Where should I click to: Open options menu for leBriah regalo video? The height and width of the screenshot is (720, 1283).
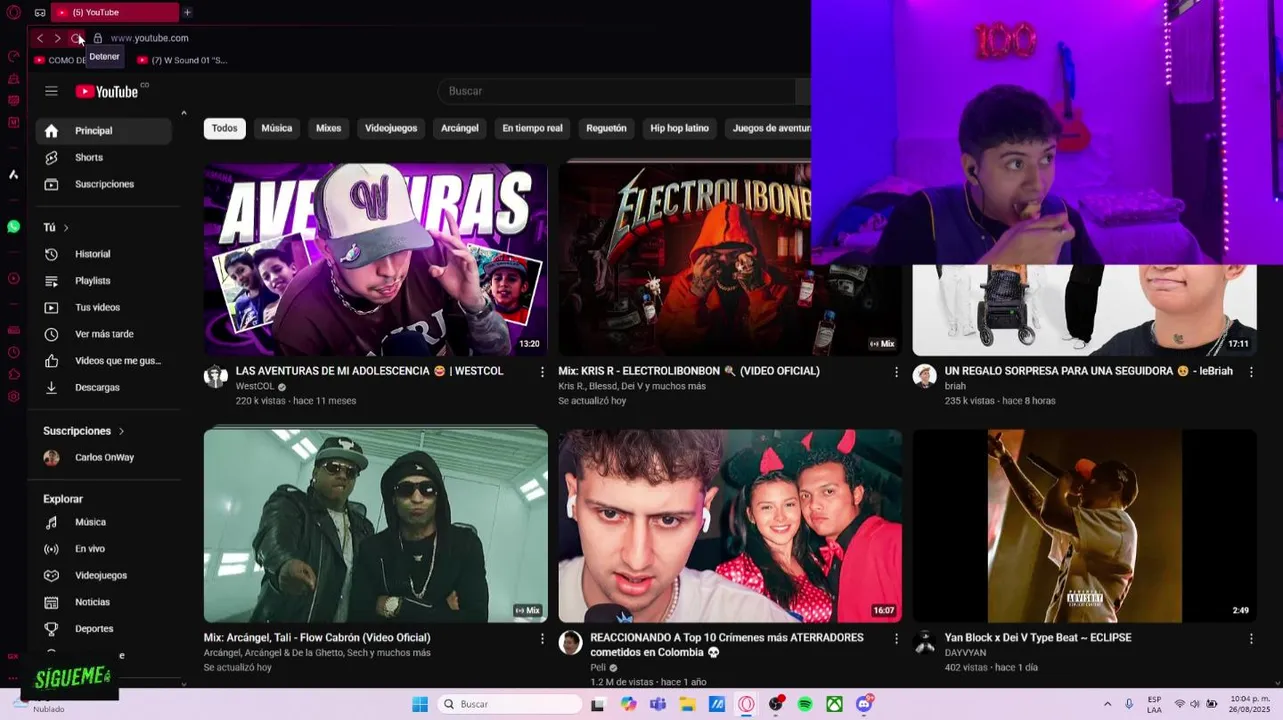(x=1251, y=372)
